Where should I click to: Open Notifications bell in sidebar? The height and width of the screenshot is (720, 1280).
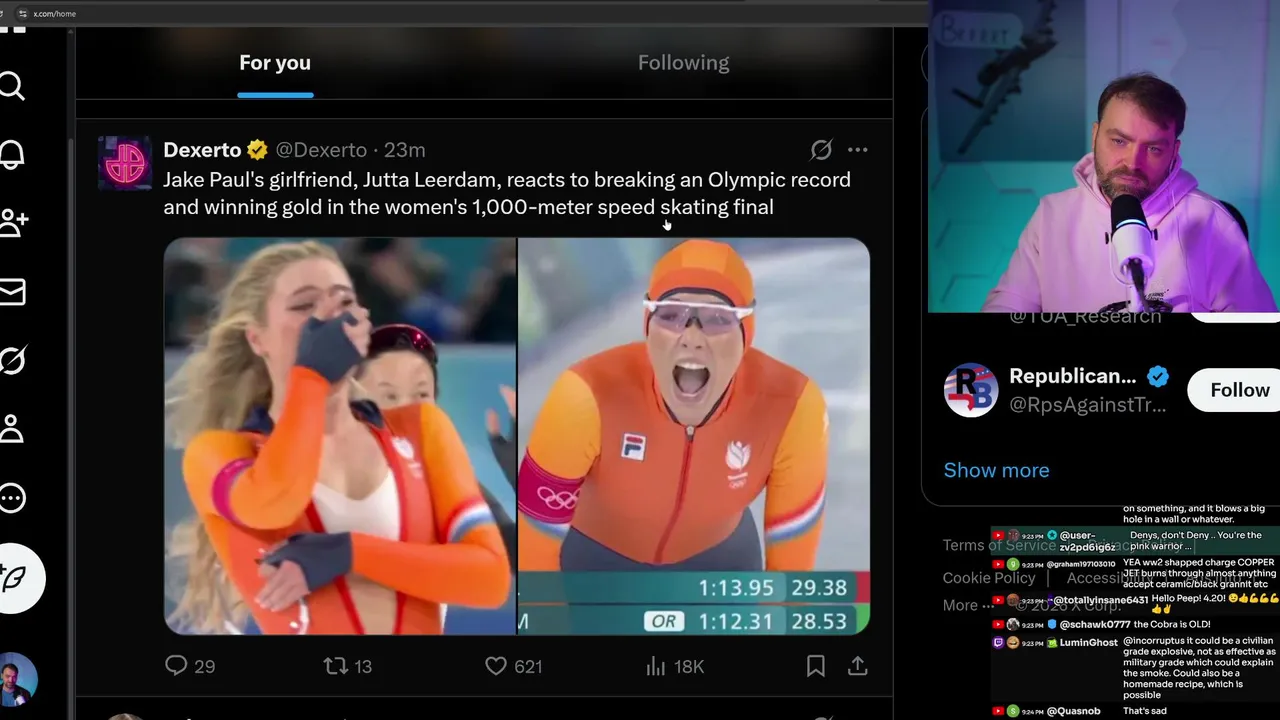(12, 155)
